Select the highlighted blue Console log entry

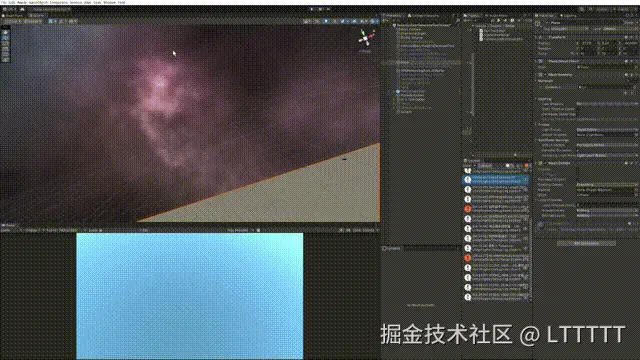click(496, 180)
